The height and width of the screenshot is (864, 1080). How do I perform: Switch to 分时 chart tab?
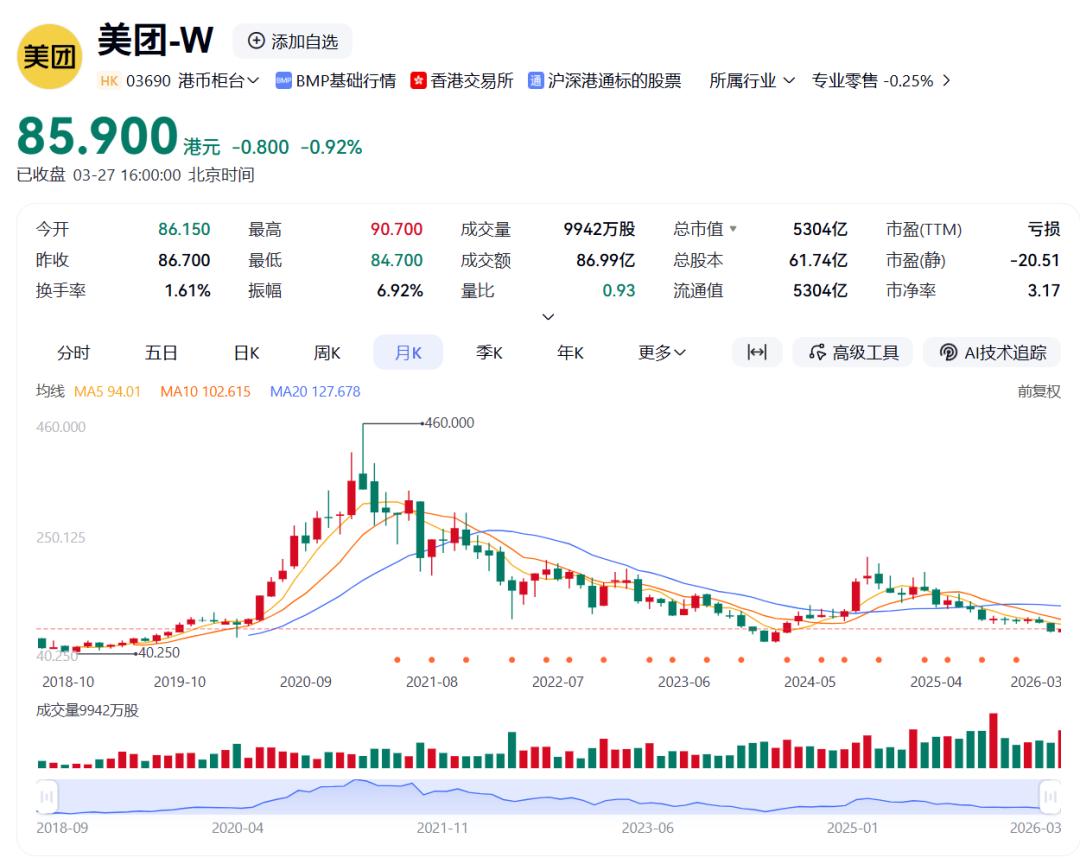(74, 353)
